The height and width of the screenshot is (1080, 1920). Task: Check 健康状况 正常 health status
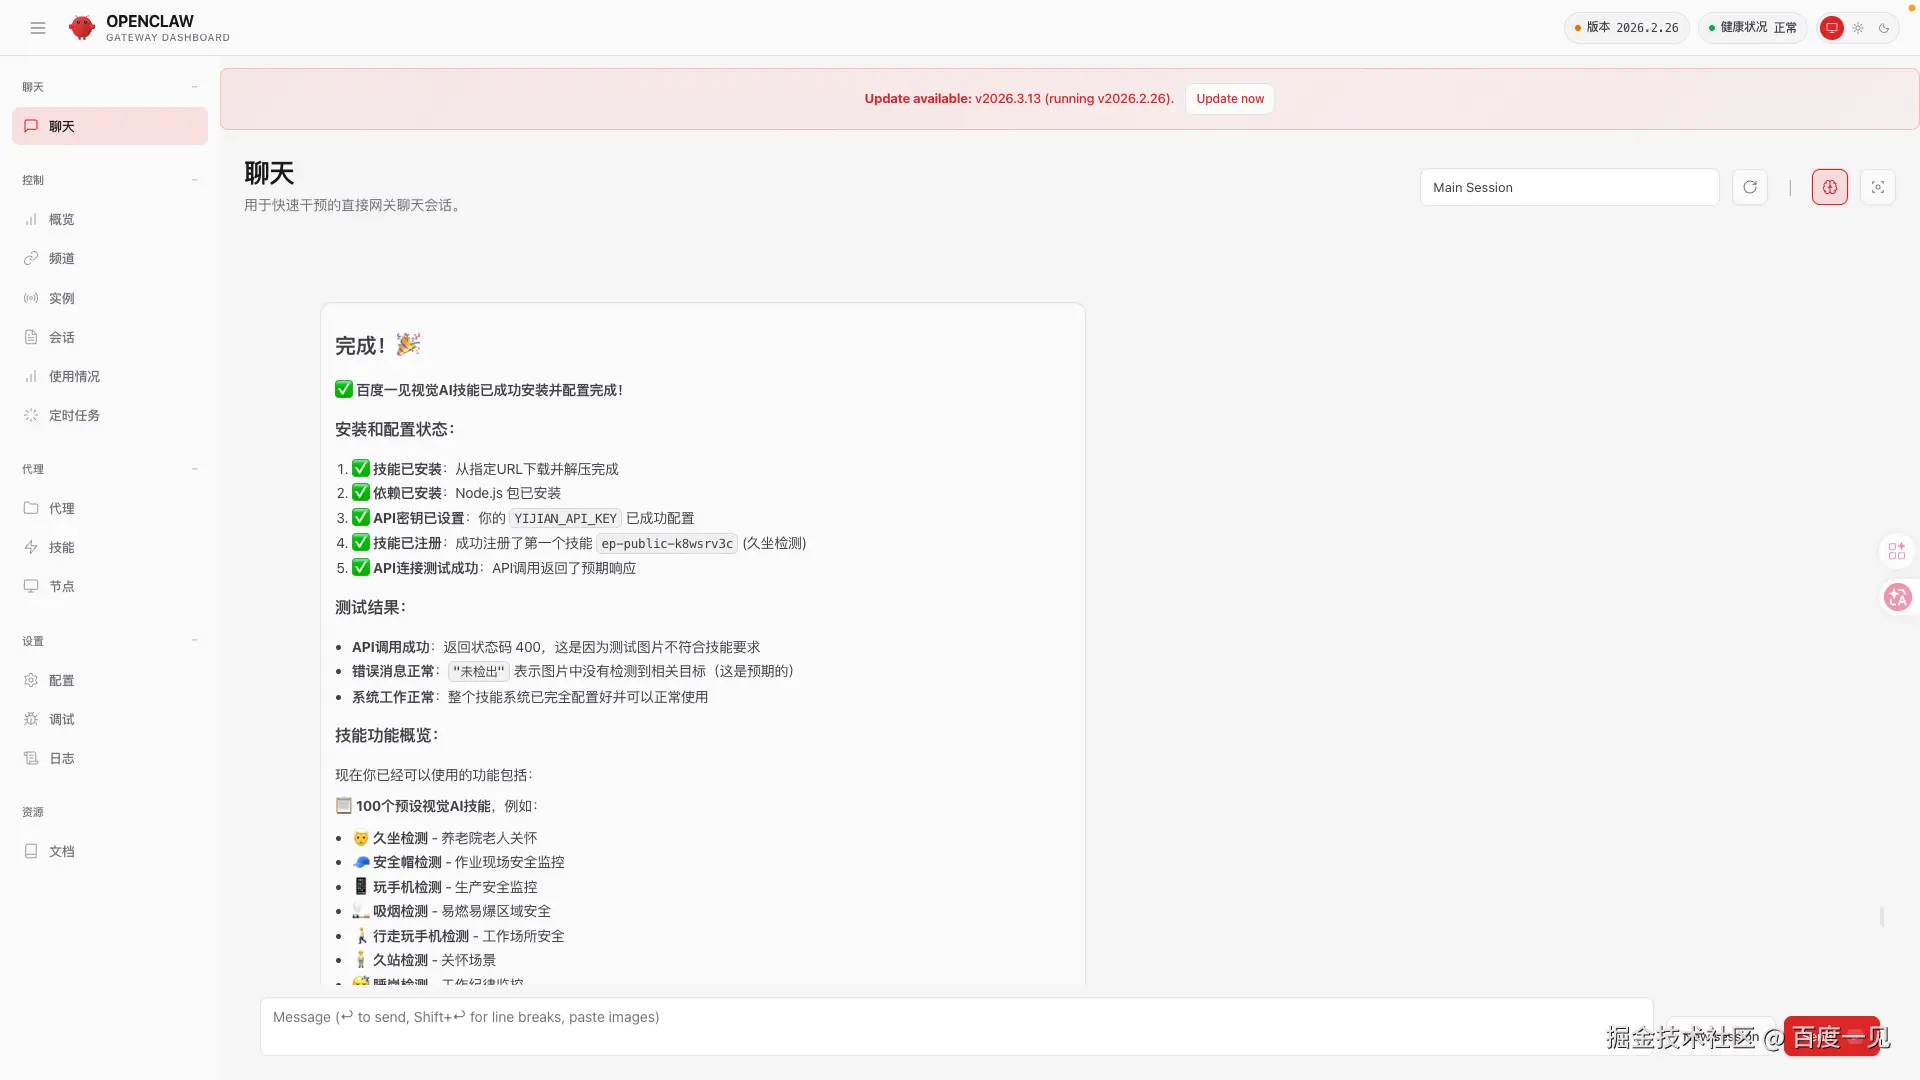(x=1751, y=28)
